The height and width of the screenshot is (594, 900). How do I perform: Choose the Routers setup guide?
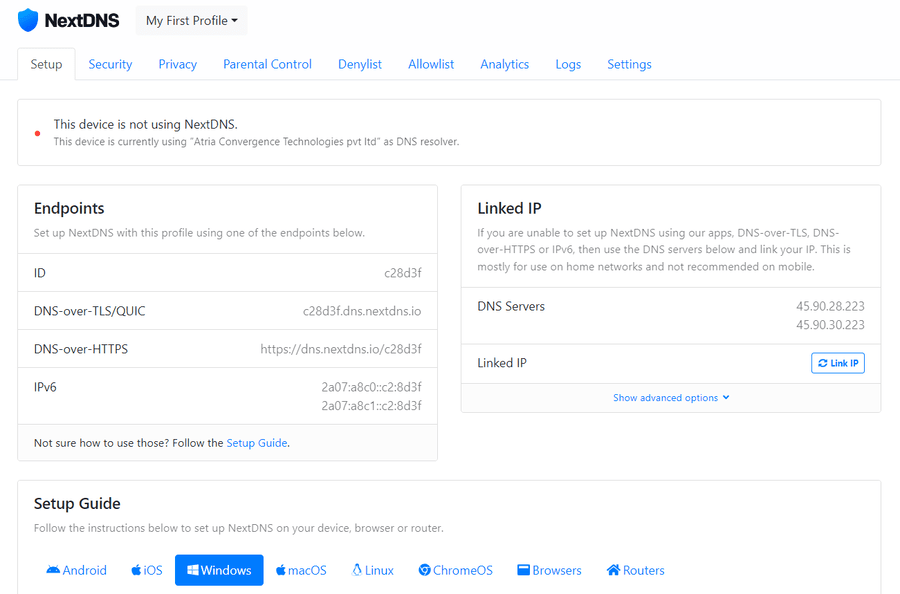tap(635, 570)
